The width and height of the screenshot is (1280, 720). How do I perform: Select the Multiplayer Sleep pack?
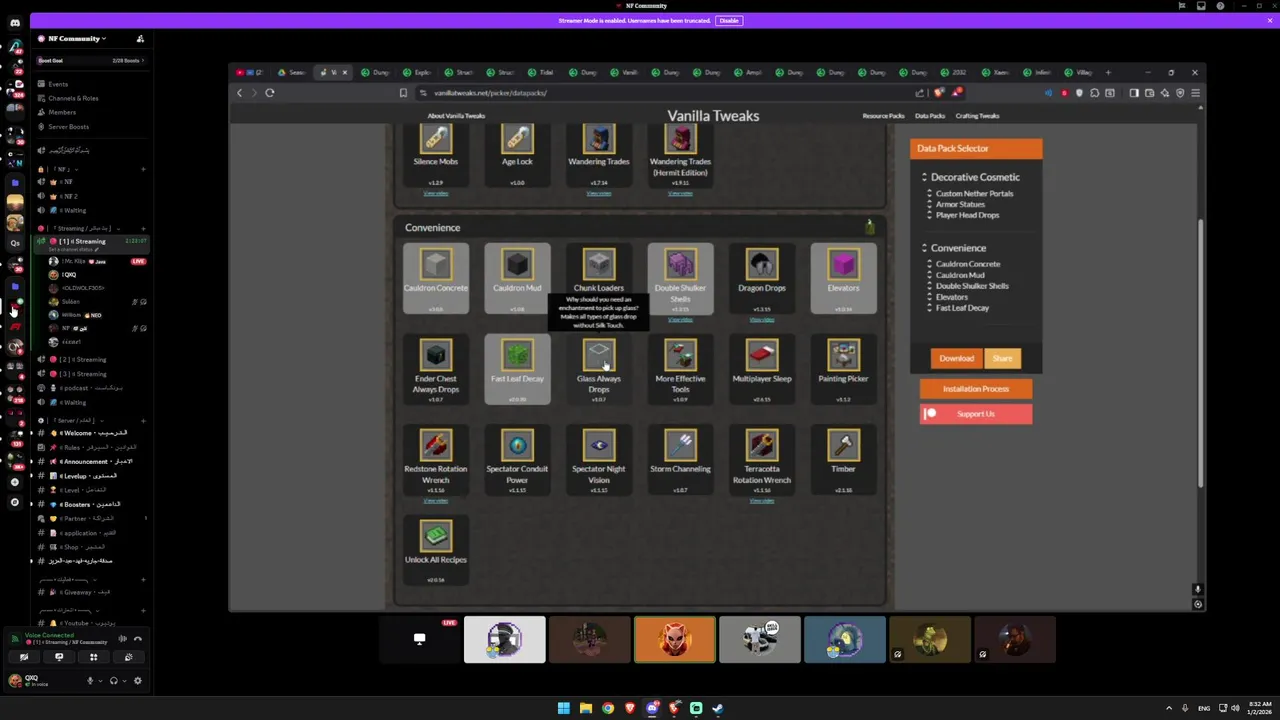tap(762, 369)
